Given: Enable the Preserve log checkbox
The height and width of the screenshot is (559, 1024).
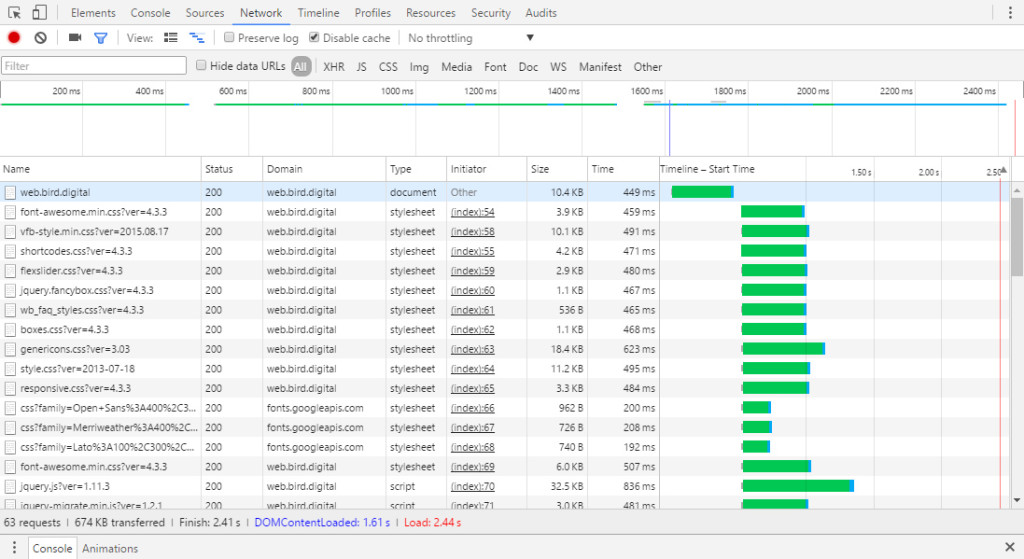Looking at the screenshot, I should coord(230,38).
